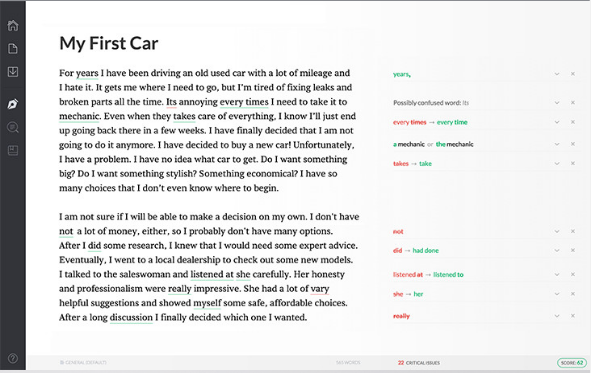Image resolution: width=591 pixels, height=373 pixels.
Task: Expand the 'not' suggestion card
Action: coord(557,232)
